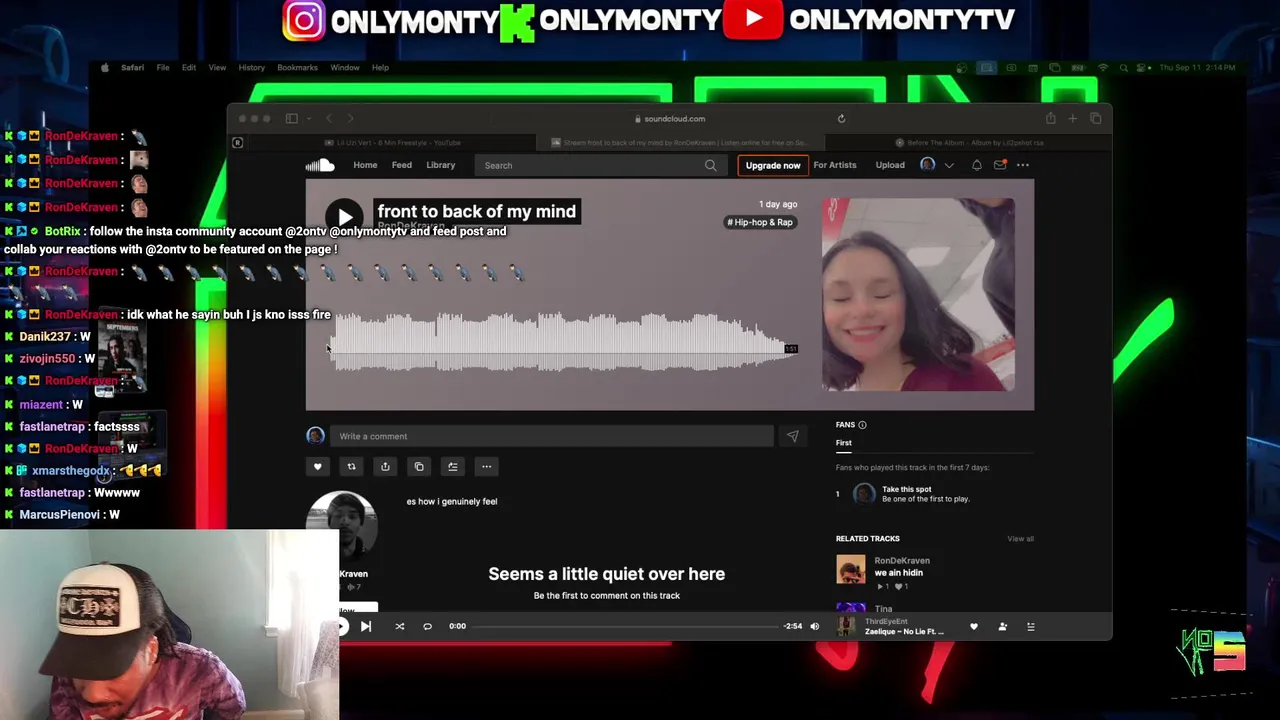
Task: Like the now-playing track in player bar
Action: tap(974, 626)
